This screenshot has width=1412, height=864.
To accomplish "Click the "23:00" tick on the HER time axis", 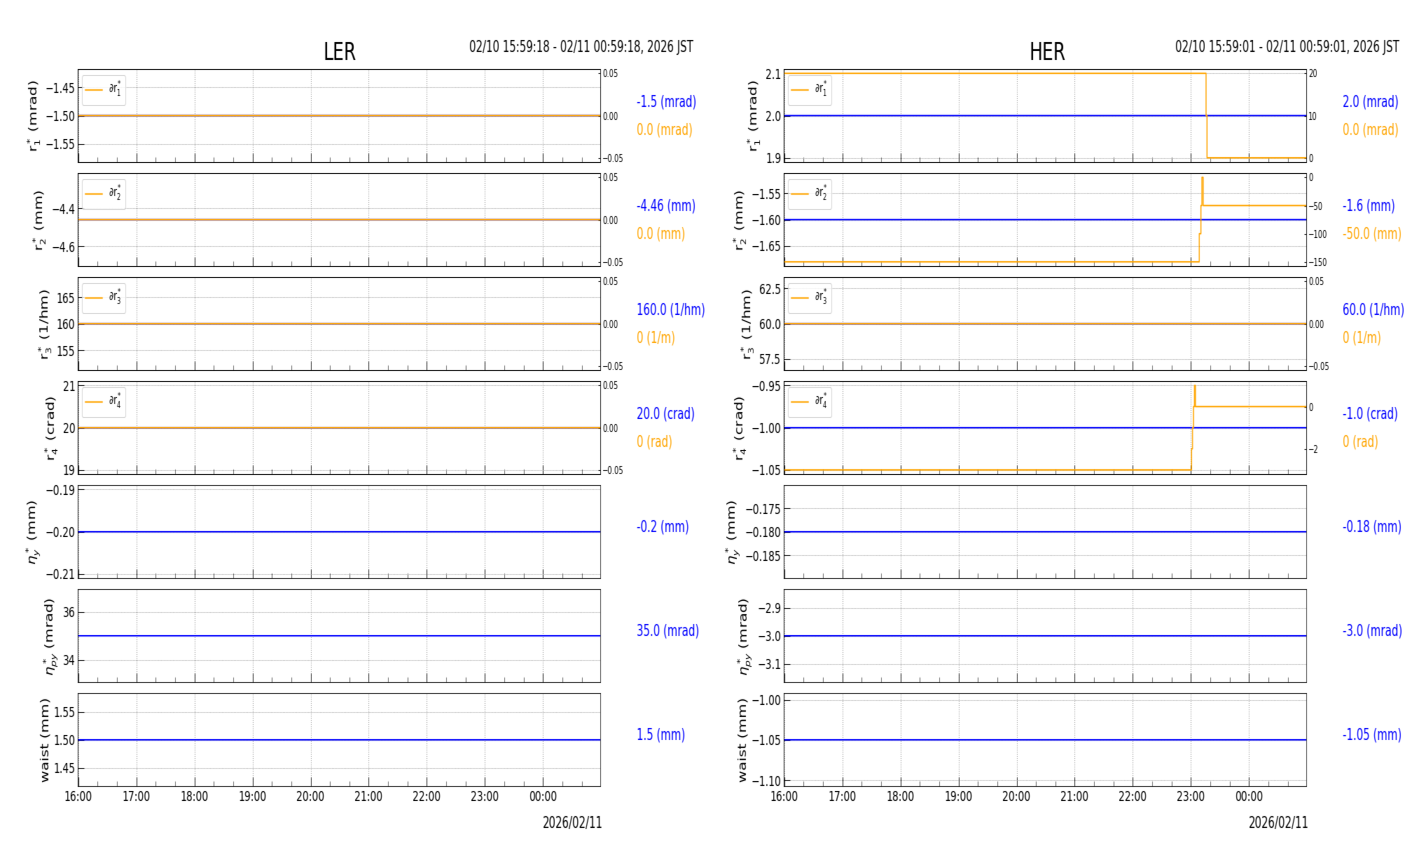I will pyautogui.click(x=1190, y=797).
